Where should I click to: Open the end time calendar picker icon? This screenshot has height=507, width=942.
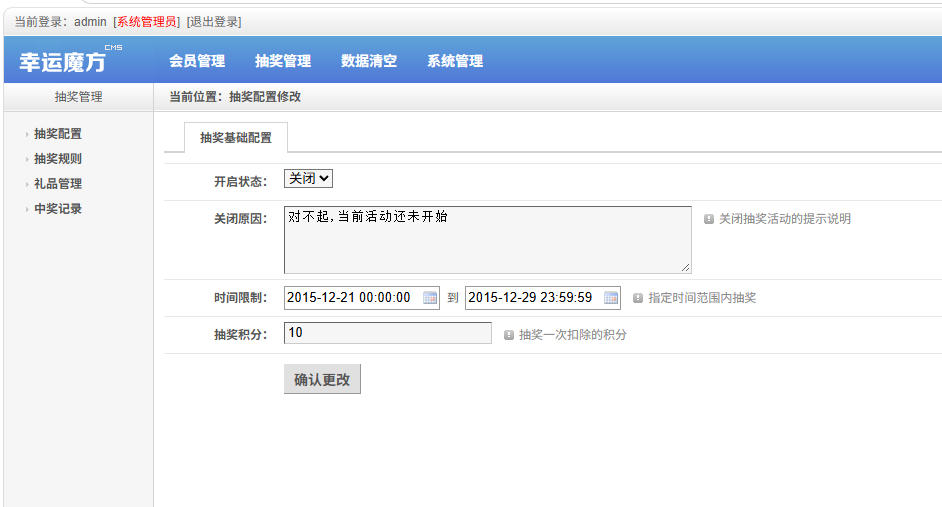pyautogui.click(x=611, y=298)
